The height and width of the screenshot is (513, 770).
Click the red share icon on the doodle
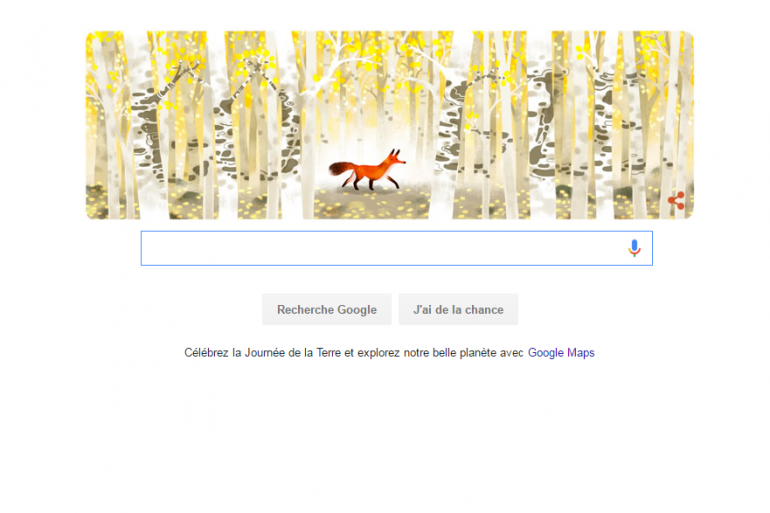[677, 200]
